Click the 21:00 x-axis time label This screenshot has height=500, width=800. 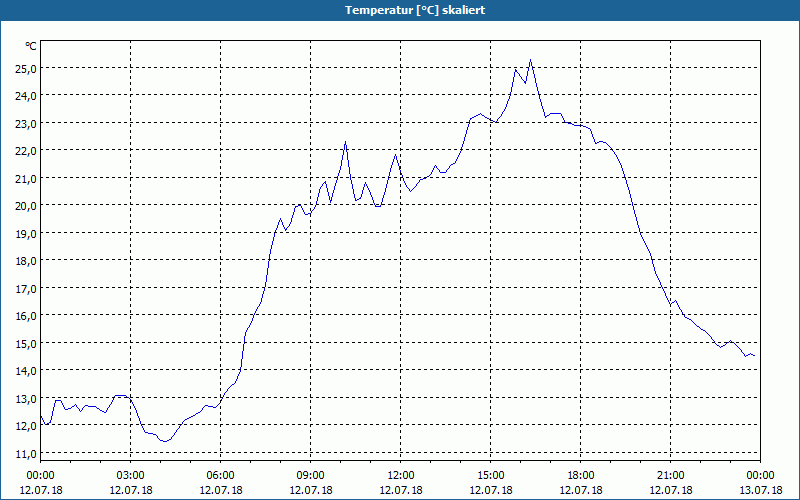coord(670,476)
